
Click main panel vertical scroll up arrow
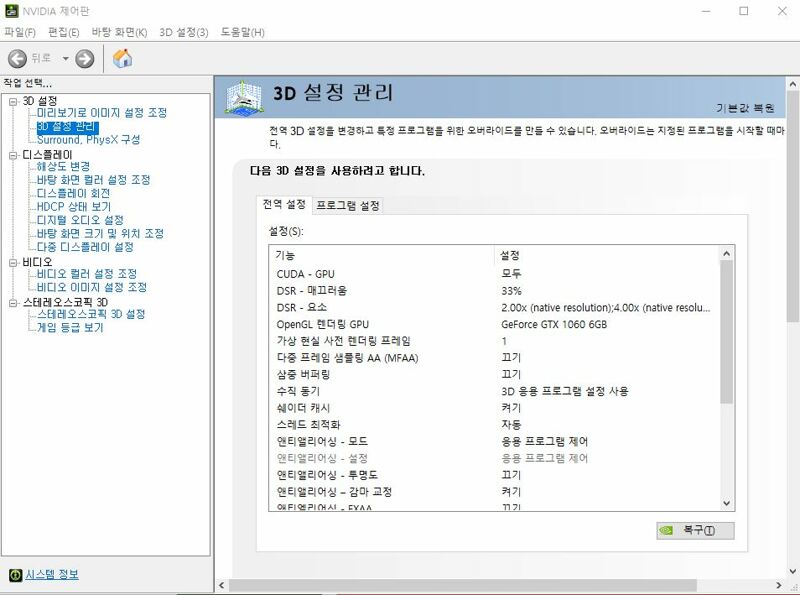[x=793, y=84]
